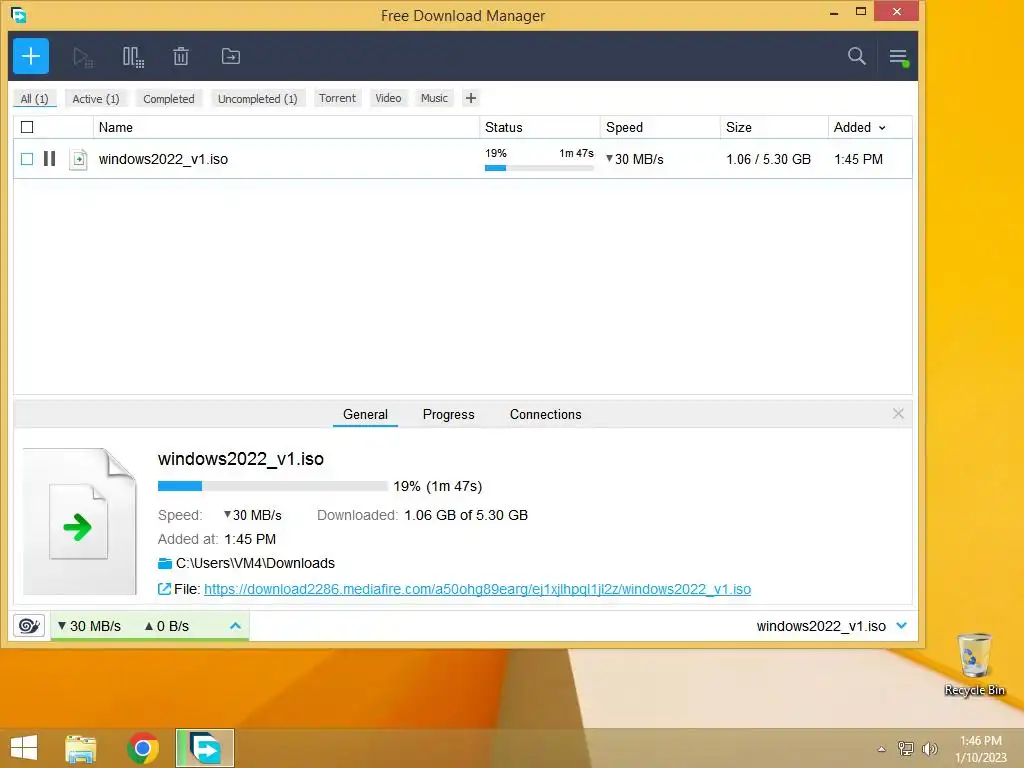Click the trash Delete toolbar icon

(x=181, y=56)
